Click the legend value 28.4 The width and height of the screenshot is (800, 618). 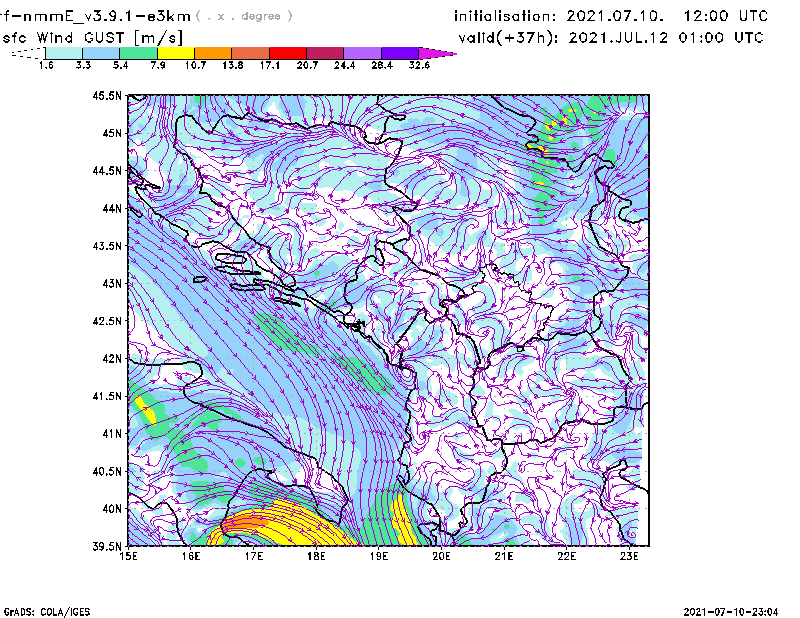[382, 65]
